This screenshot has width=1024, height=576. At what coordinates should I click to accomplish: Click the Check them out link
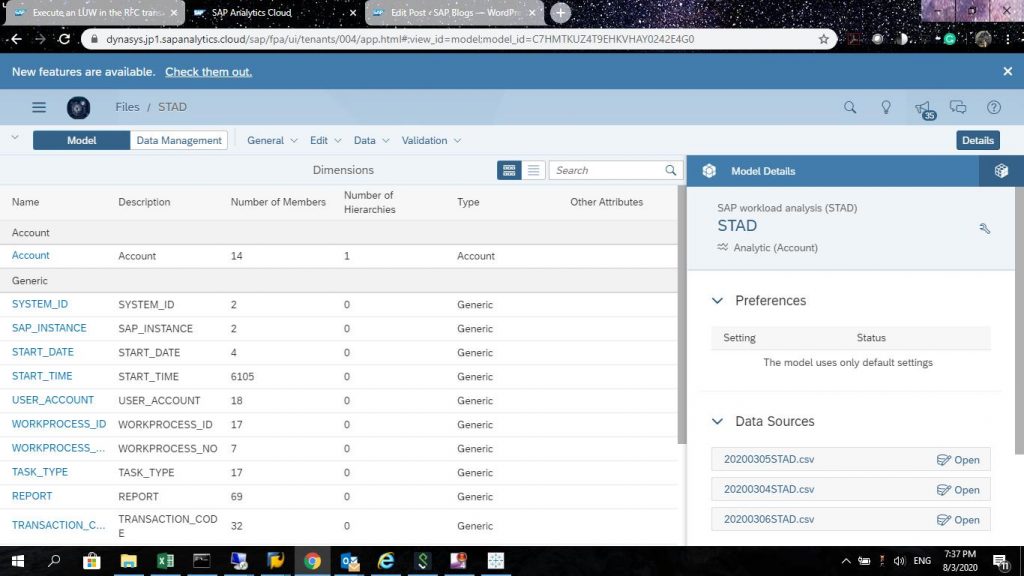tap(208, 72)
